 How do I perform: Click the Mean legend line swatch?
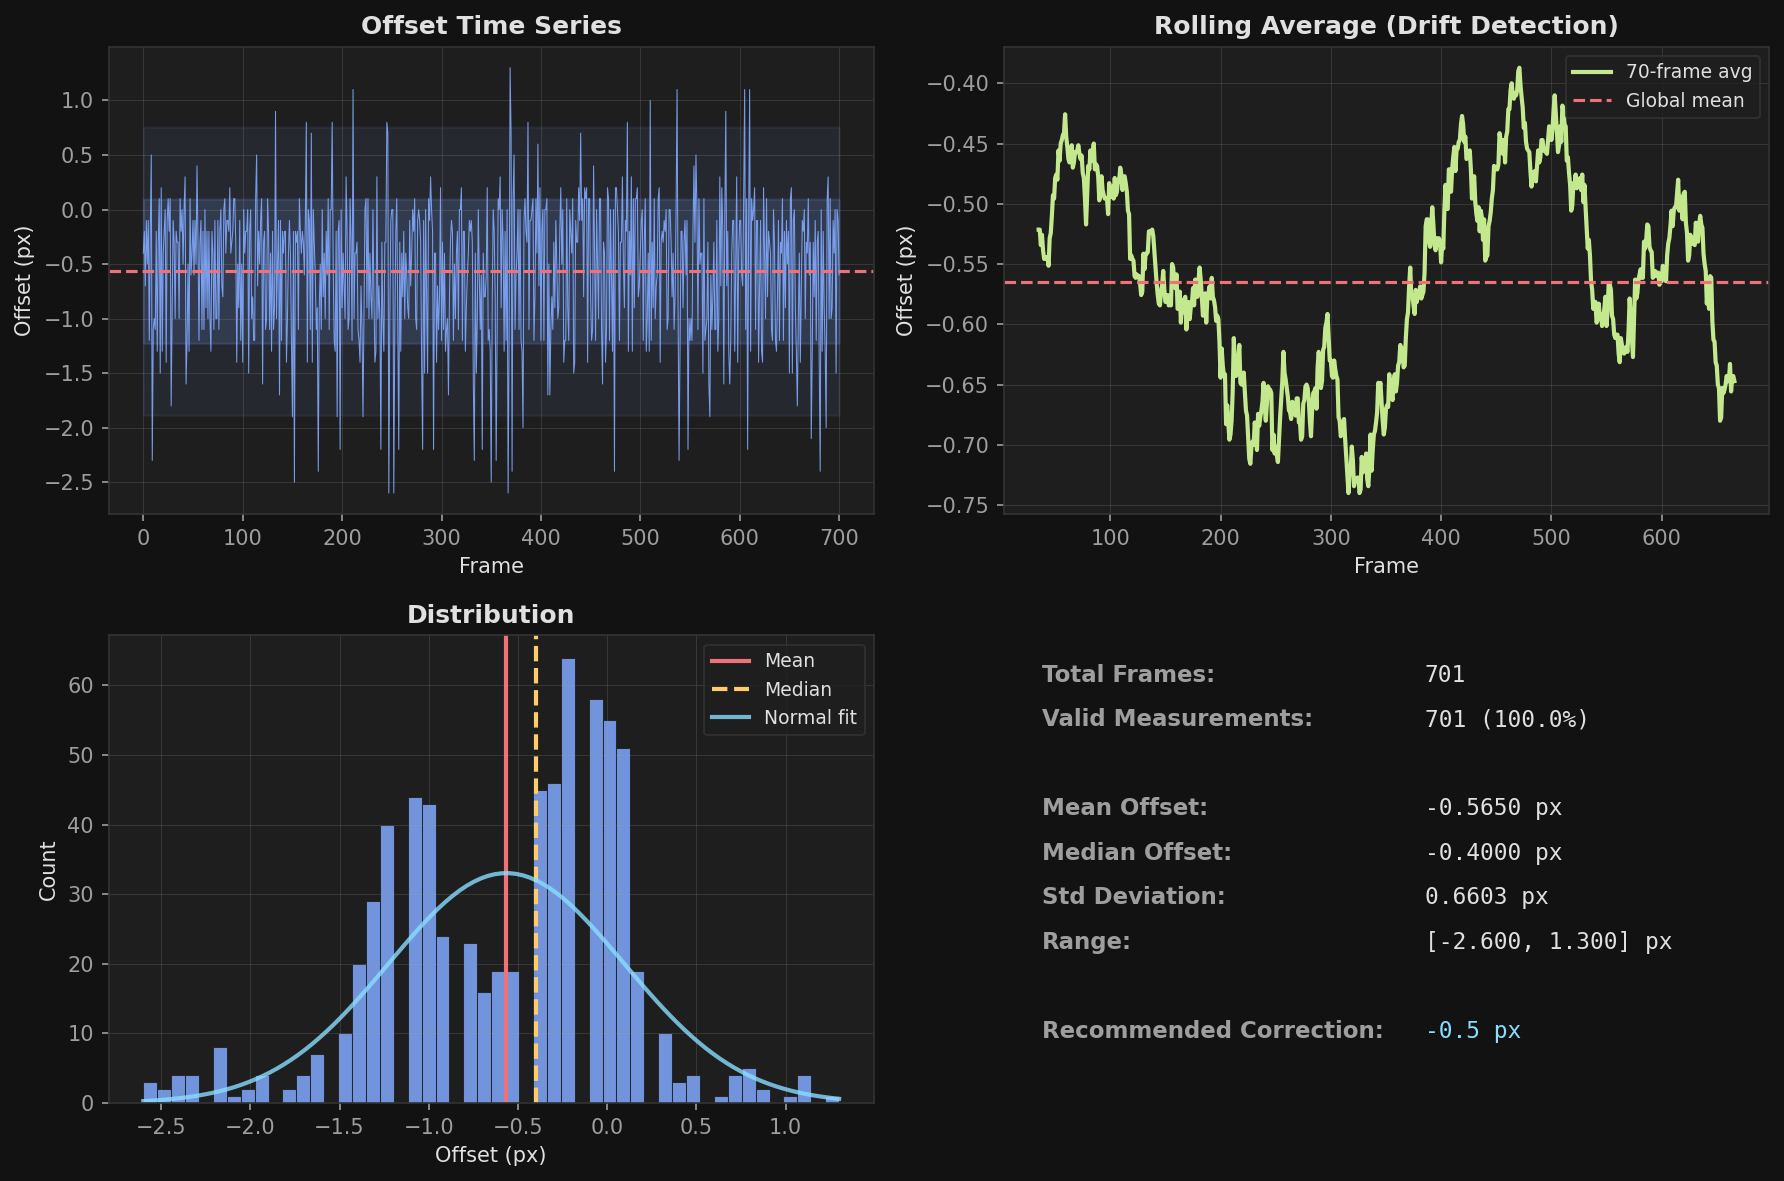pyautogui.click(x=729, y=661)
